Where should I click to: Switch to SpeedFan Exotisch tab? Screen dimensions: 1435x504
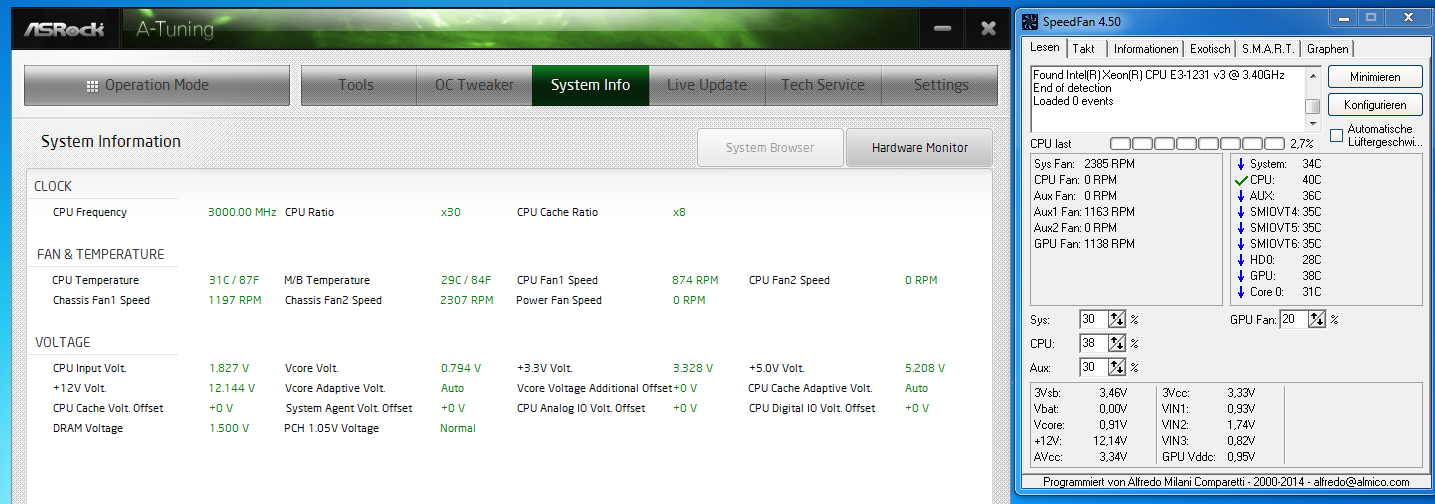tap(1210, 49)
